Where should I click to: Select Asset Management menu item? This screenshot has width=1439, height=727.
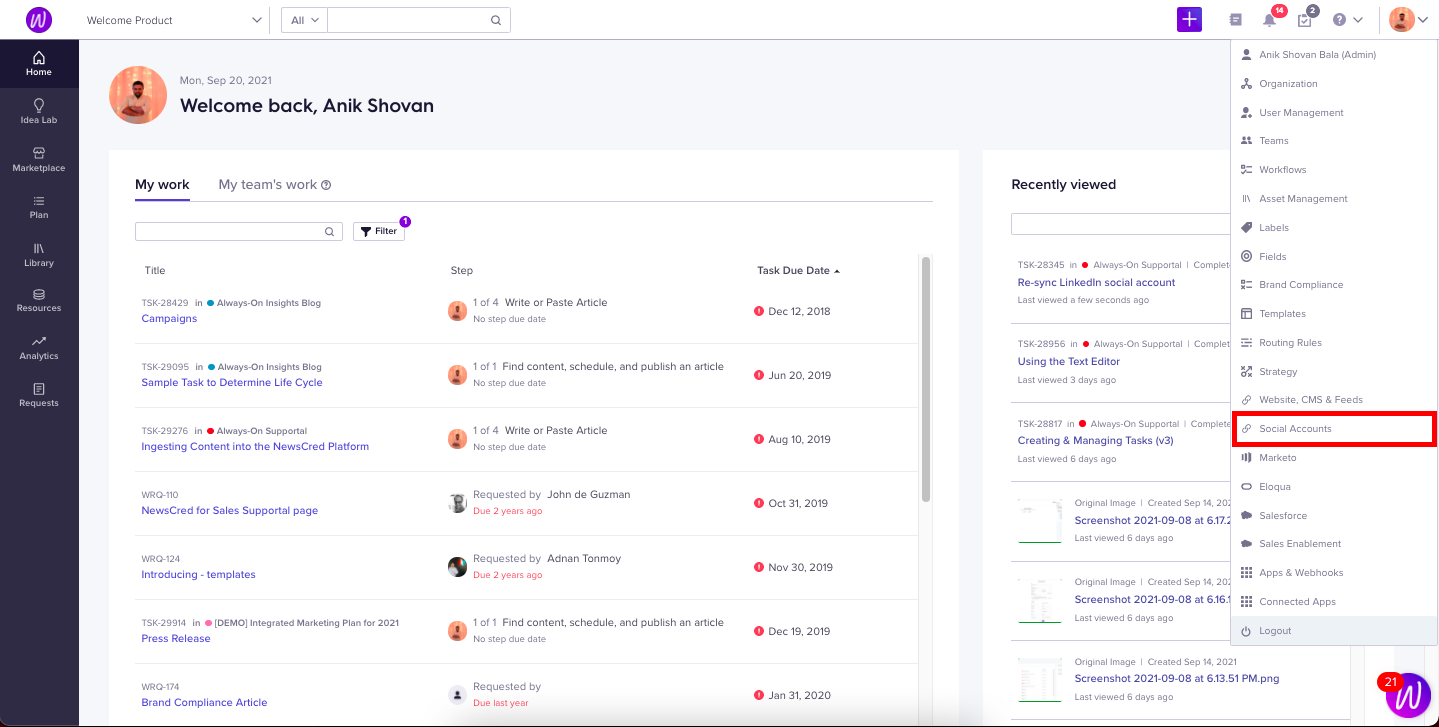(x=1334, y=199)
